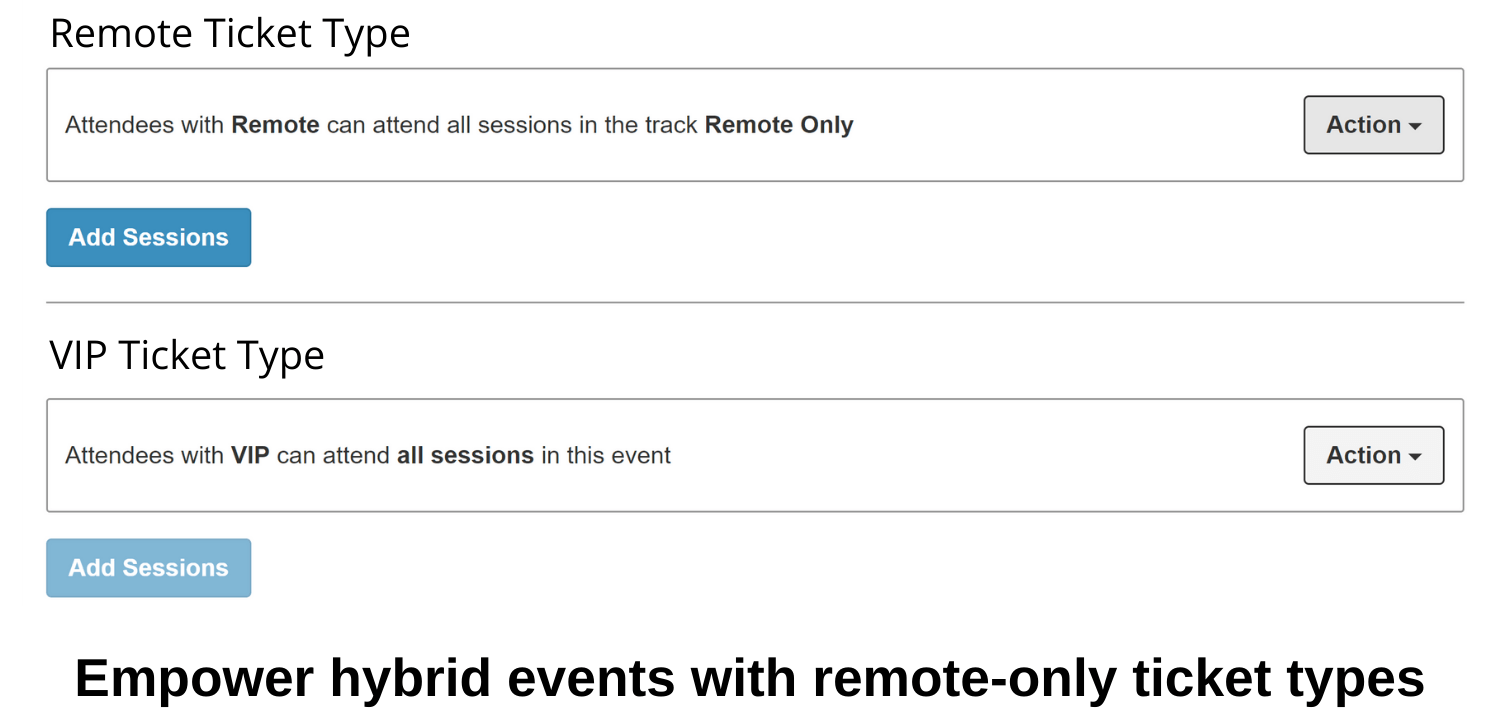Screen dimensions: 1500x716
Task: Select the bold Remote Only track name
Action: tap(779, 126)
